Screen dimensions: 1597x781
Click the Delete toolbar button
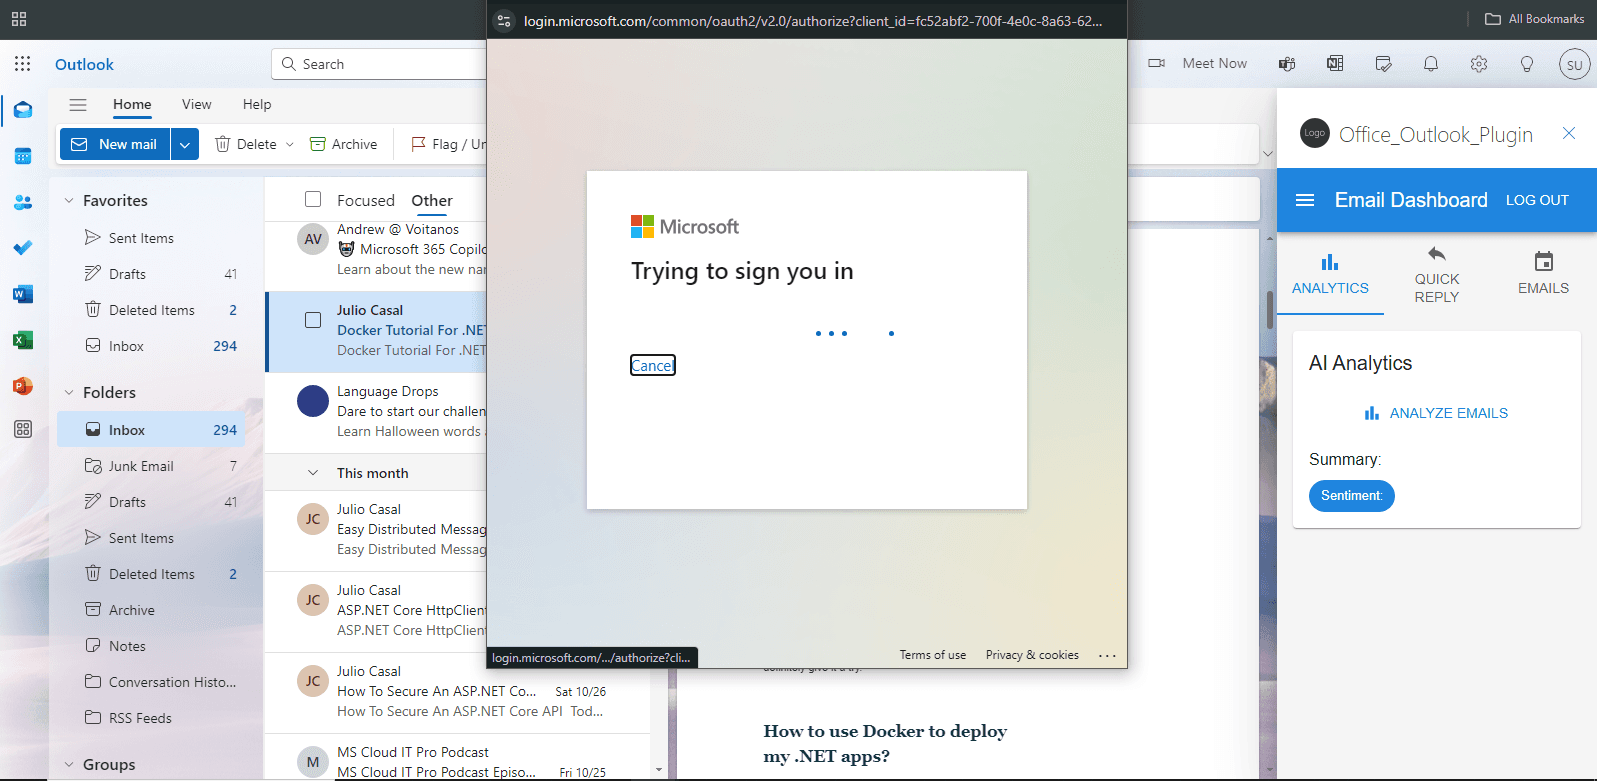246,144
